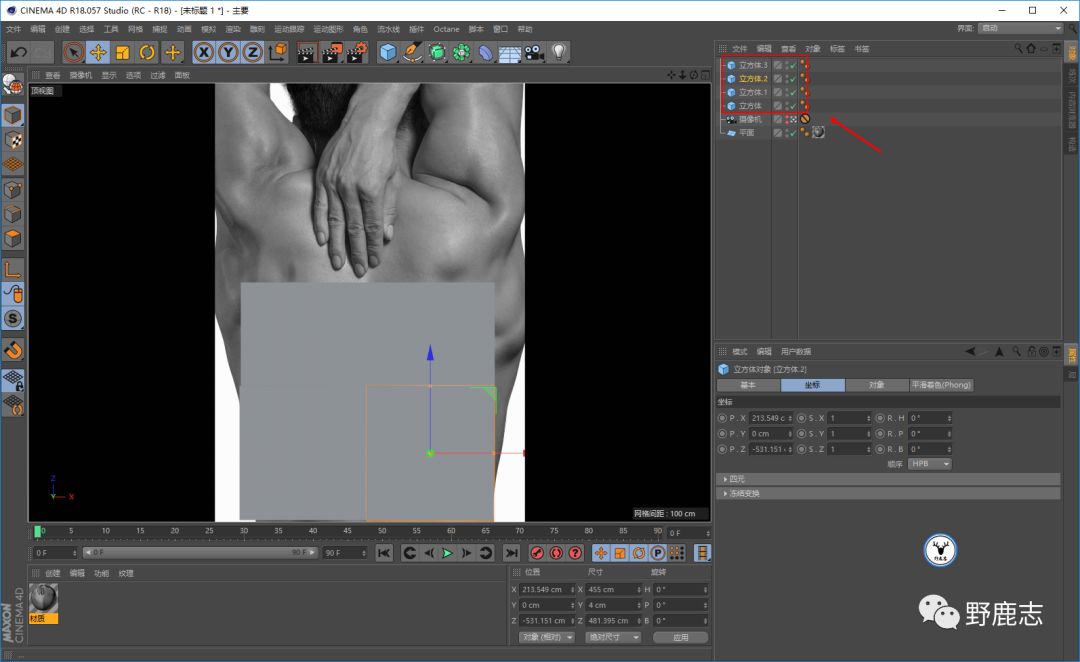The width and height of the screenshot is (1080, 662).
Task: Click the floor grid object icon
Action: (x=510, y=52)
